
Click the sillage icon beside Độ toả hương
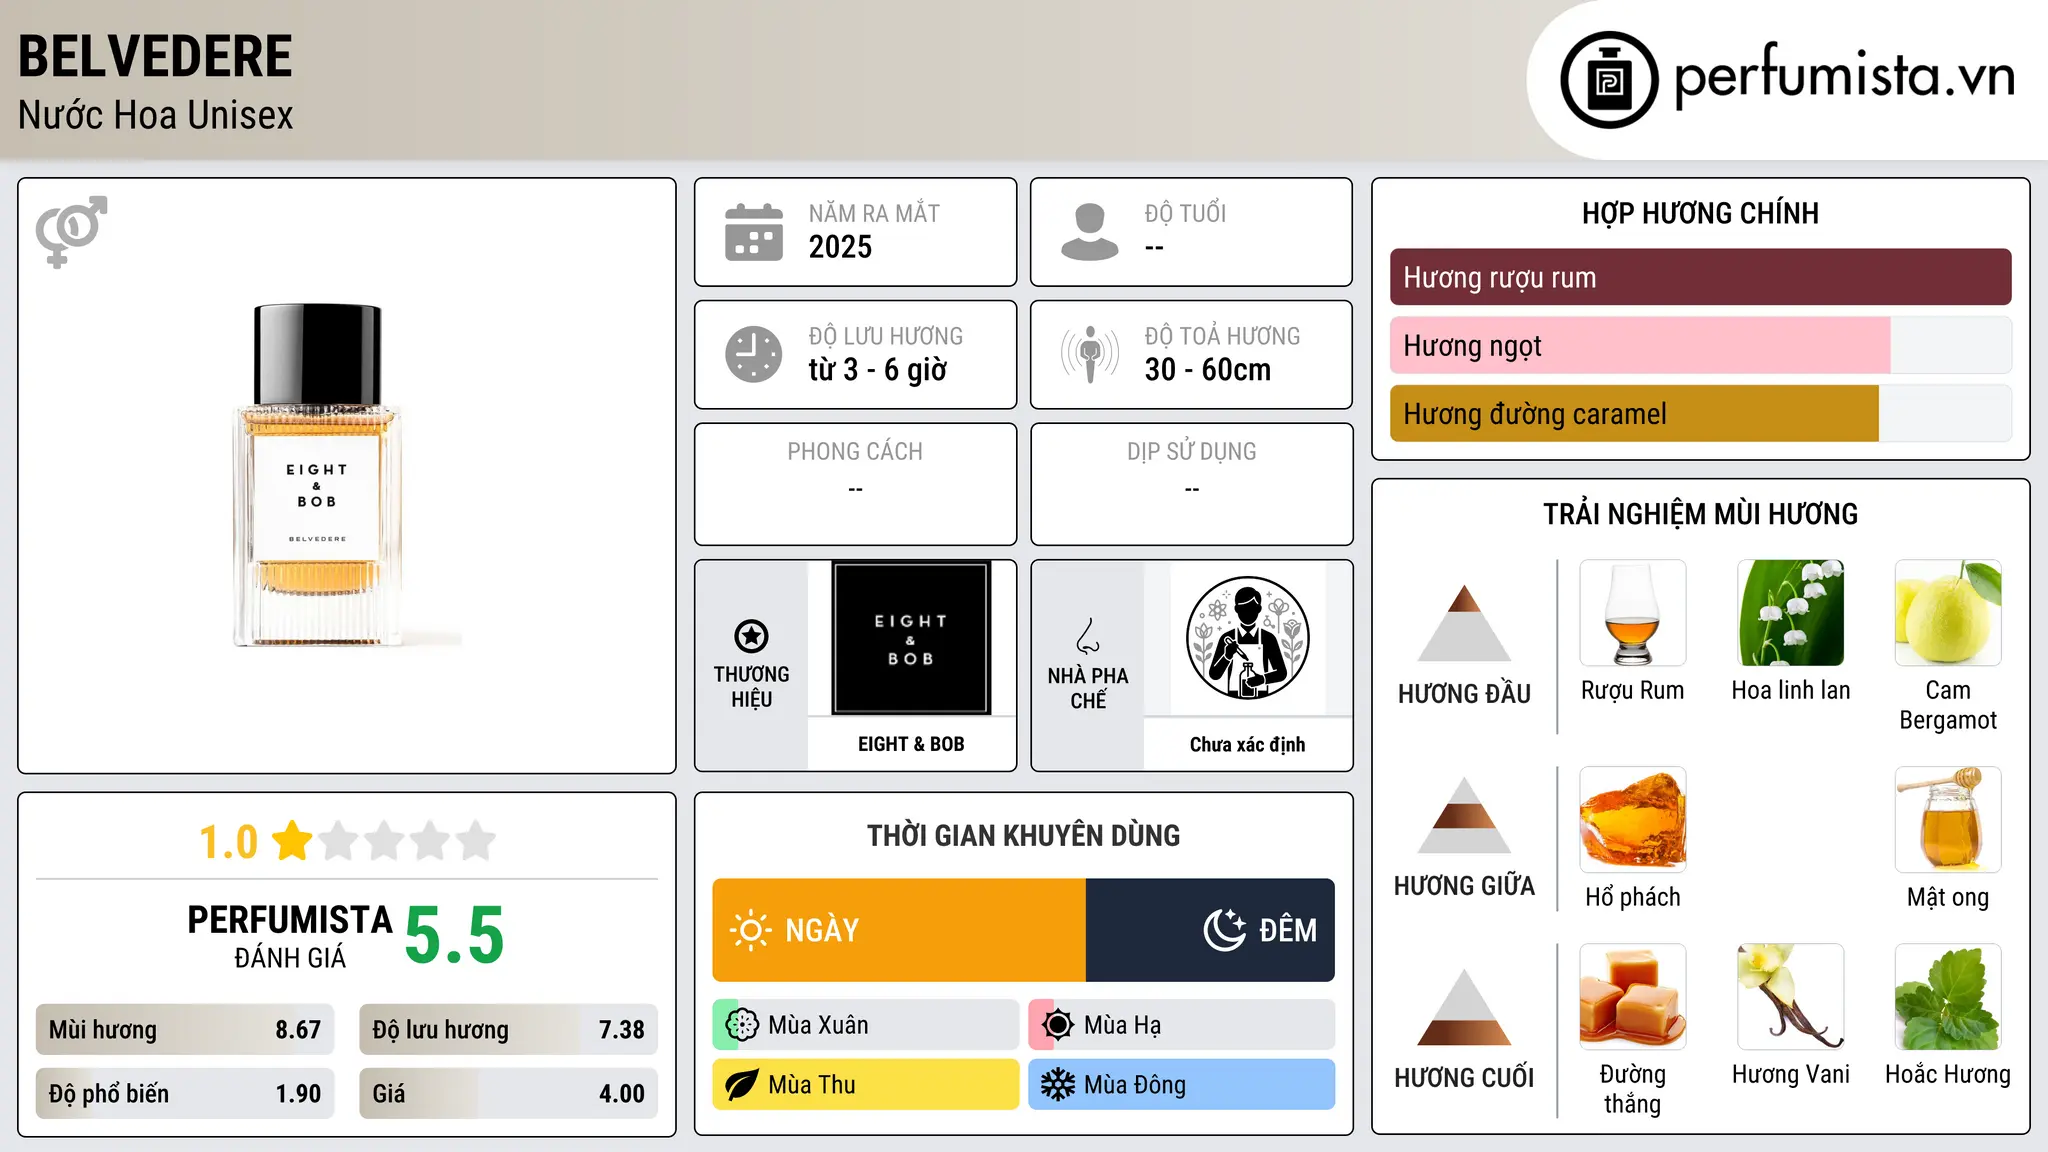pos(1090,354)
